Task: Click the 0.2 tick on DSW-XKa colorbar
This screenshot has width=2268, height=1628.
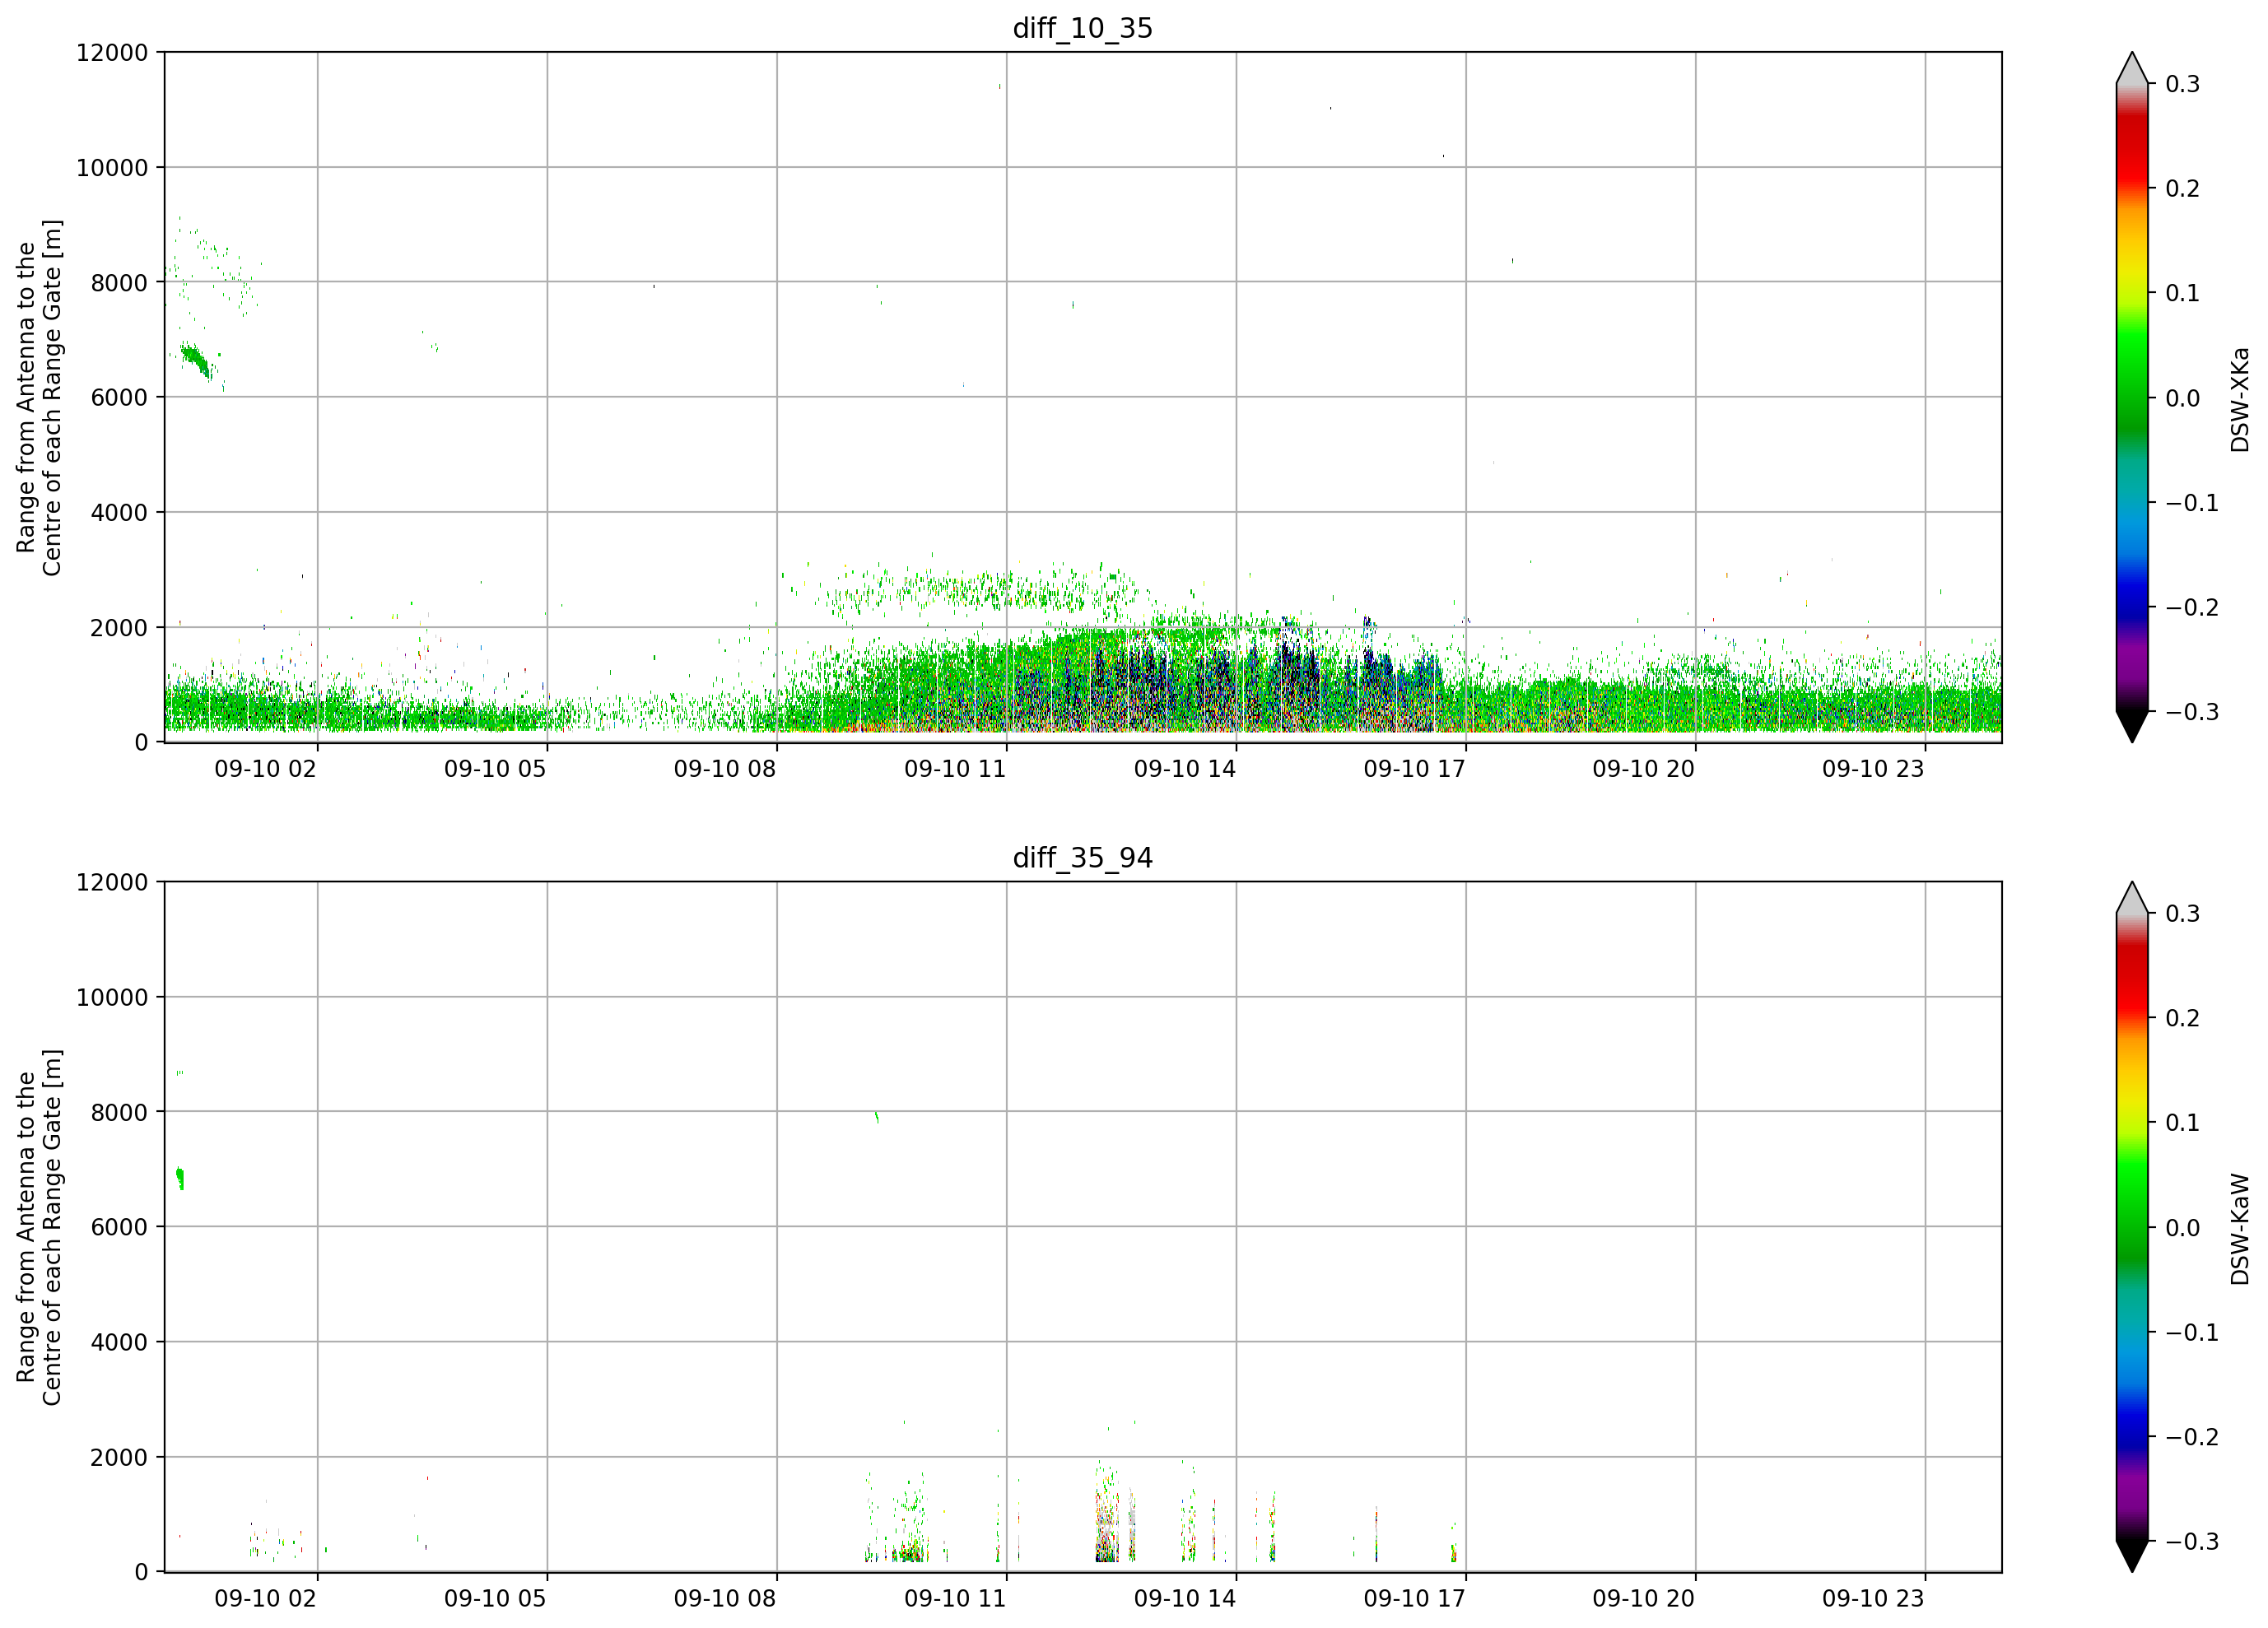Action: [x=2183, y=189]
